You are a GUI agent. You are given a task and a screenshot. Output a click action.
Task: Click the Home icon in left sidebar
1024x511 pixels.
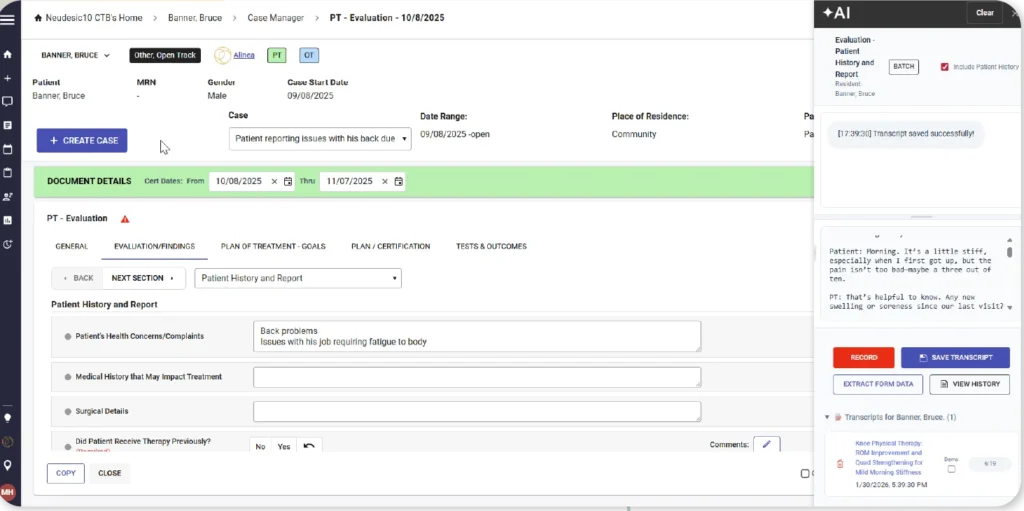click(8, 54)
